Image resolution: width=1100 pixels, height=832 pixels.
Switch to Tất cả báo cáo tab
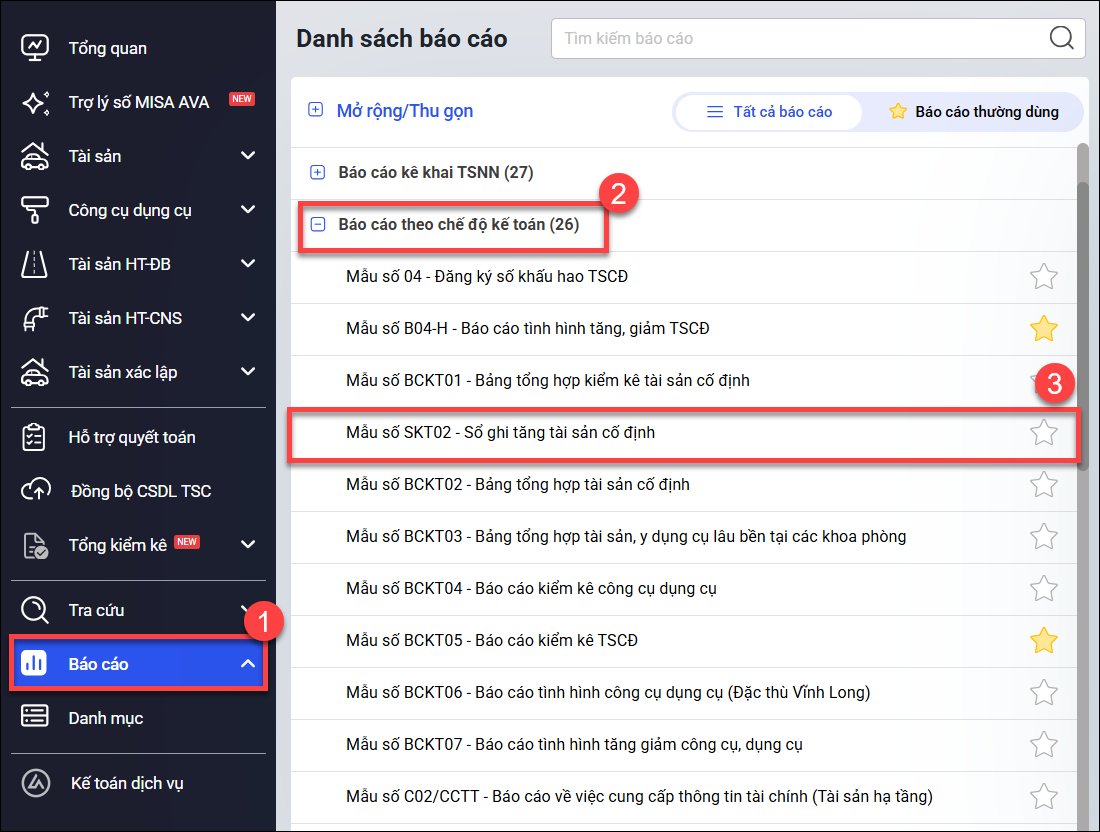769,112
